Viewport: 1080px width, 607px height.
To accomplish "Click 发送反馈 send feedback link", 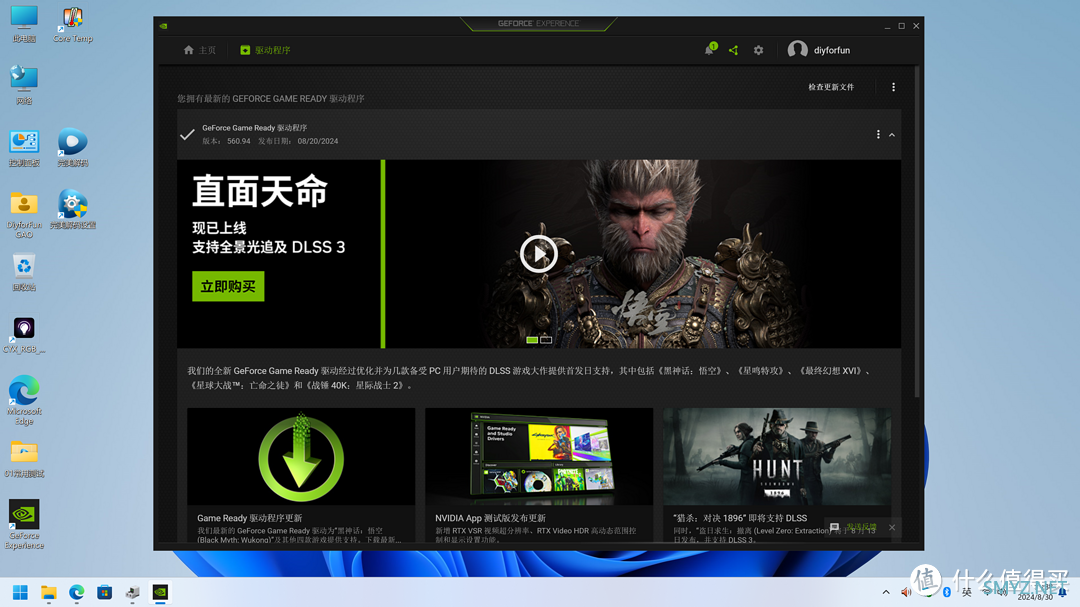I will (862, 527).
